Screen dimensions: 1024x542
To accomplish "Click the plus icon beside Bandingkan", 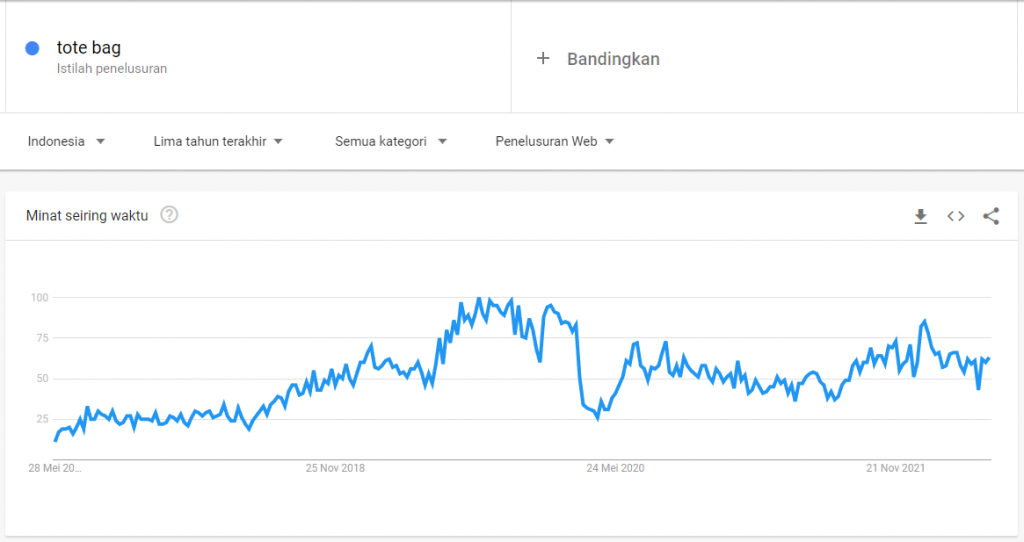I will tap(543, 58).
